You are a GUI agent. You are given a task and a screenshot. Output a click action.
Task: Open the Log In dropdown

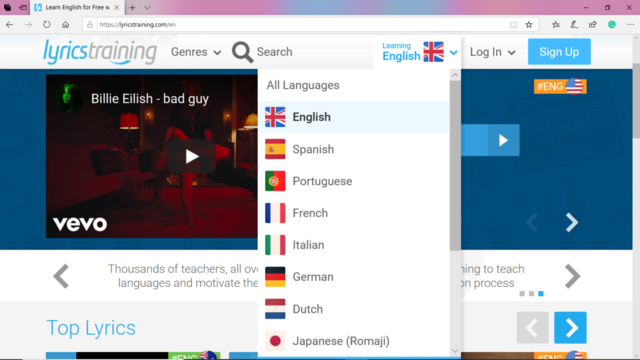[x=493, y=52]
